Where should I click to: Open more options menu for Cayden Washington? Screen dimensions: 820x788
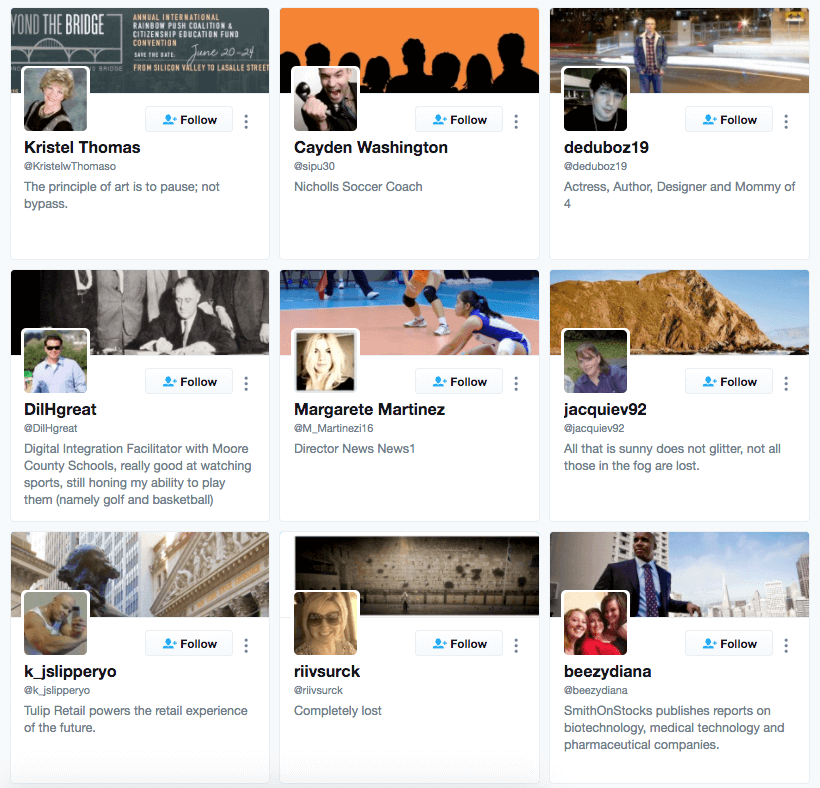(516, 121)
